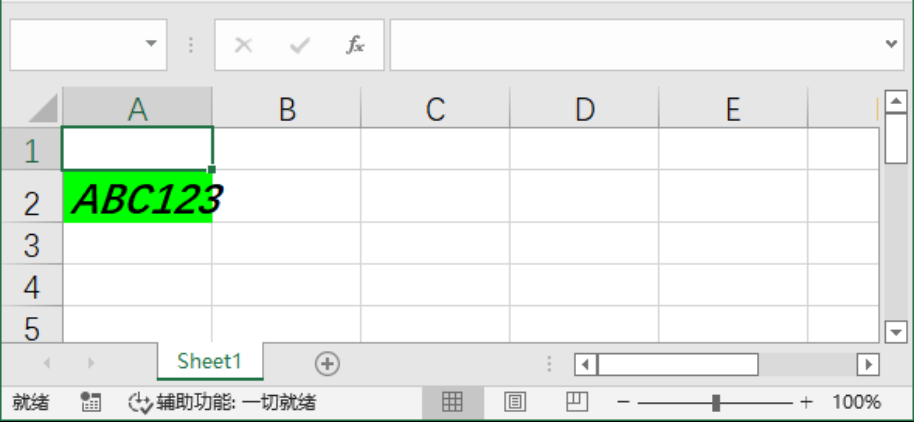The width and height of the screenshot is (914, 422).
Task: Click the 100% zoom level button
Action: (856, 403)
